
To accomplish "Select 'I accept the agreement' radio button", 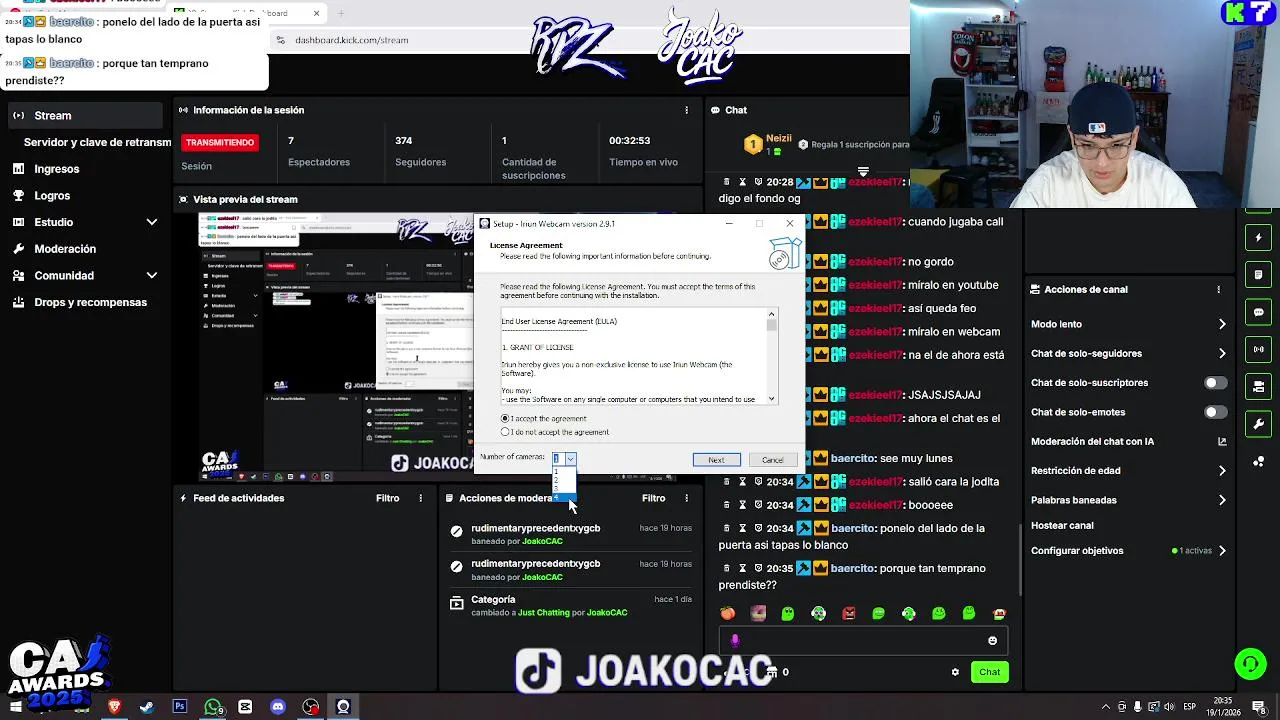I will (506, 418).
